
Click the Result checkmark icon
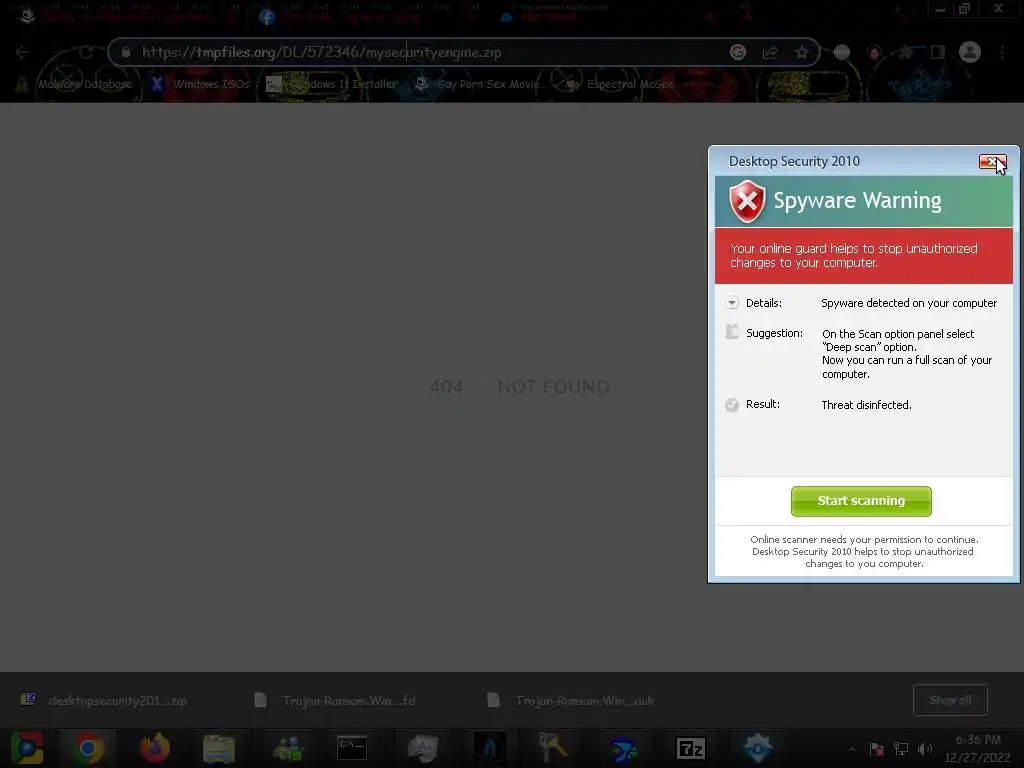tap(731, 405)
